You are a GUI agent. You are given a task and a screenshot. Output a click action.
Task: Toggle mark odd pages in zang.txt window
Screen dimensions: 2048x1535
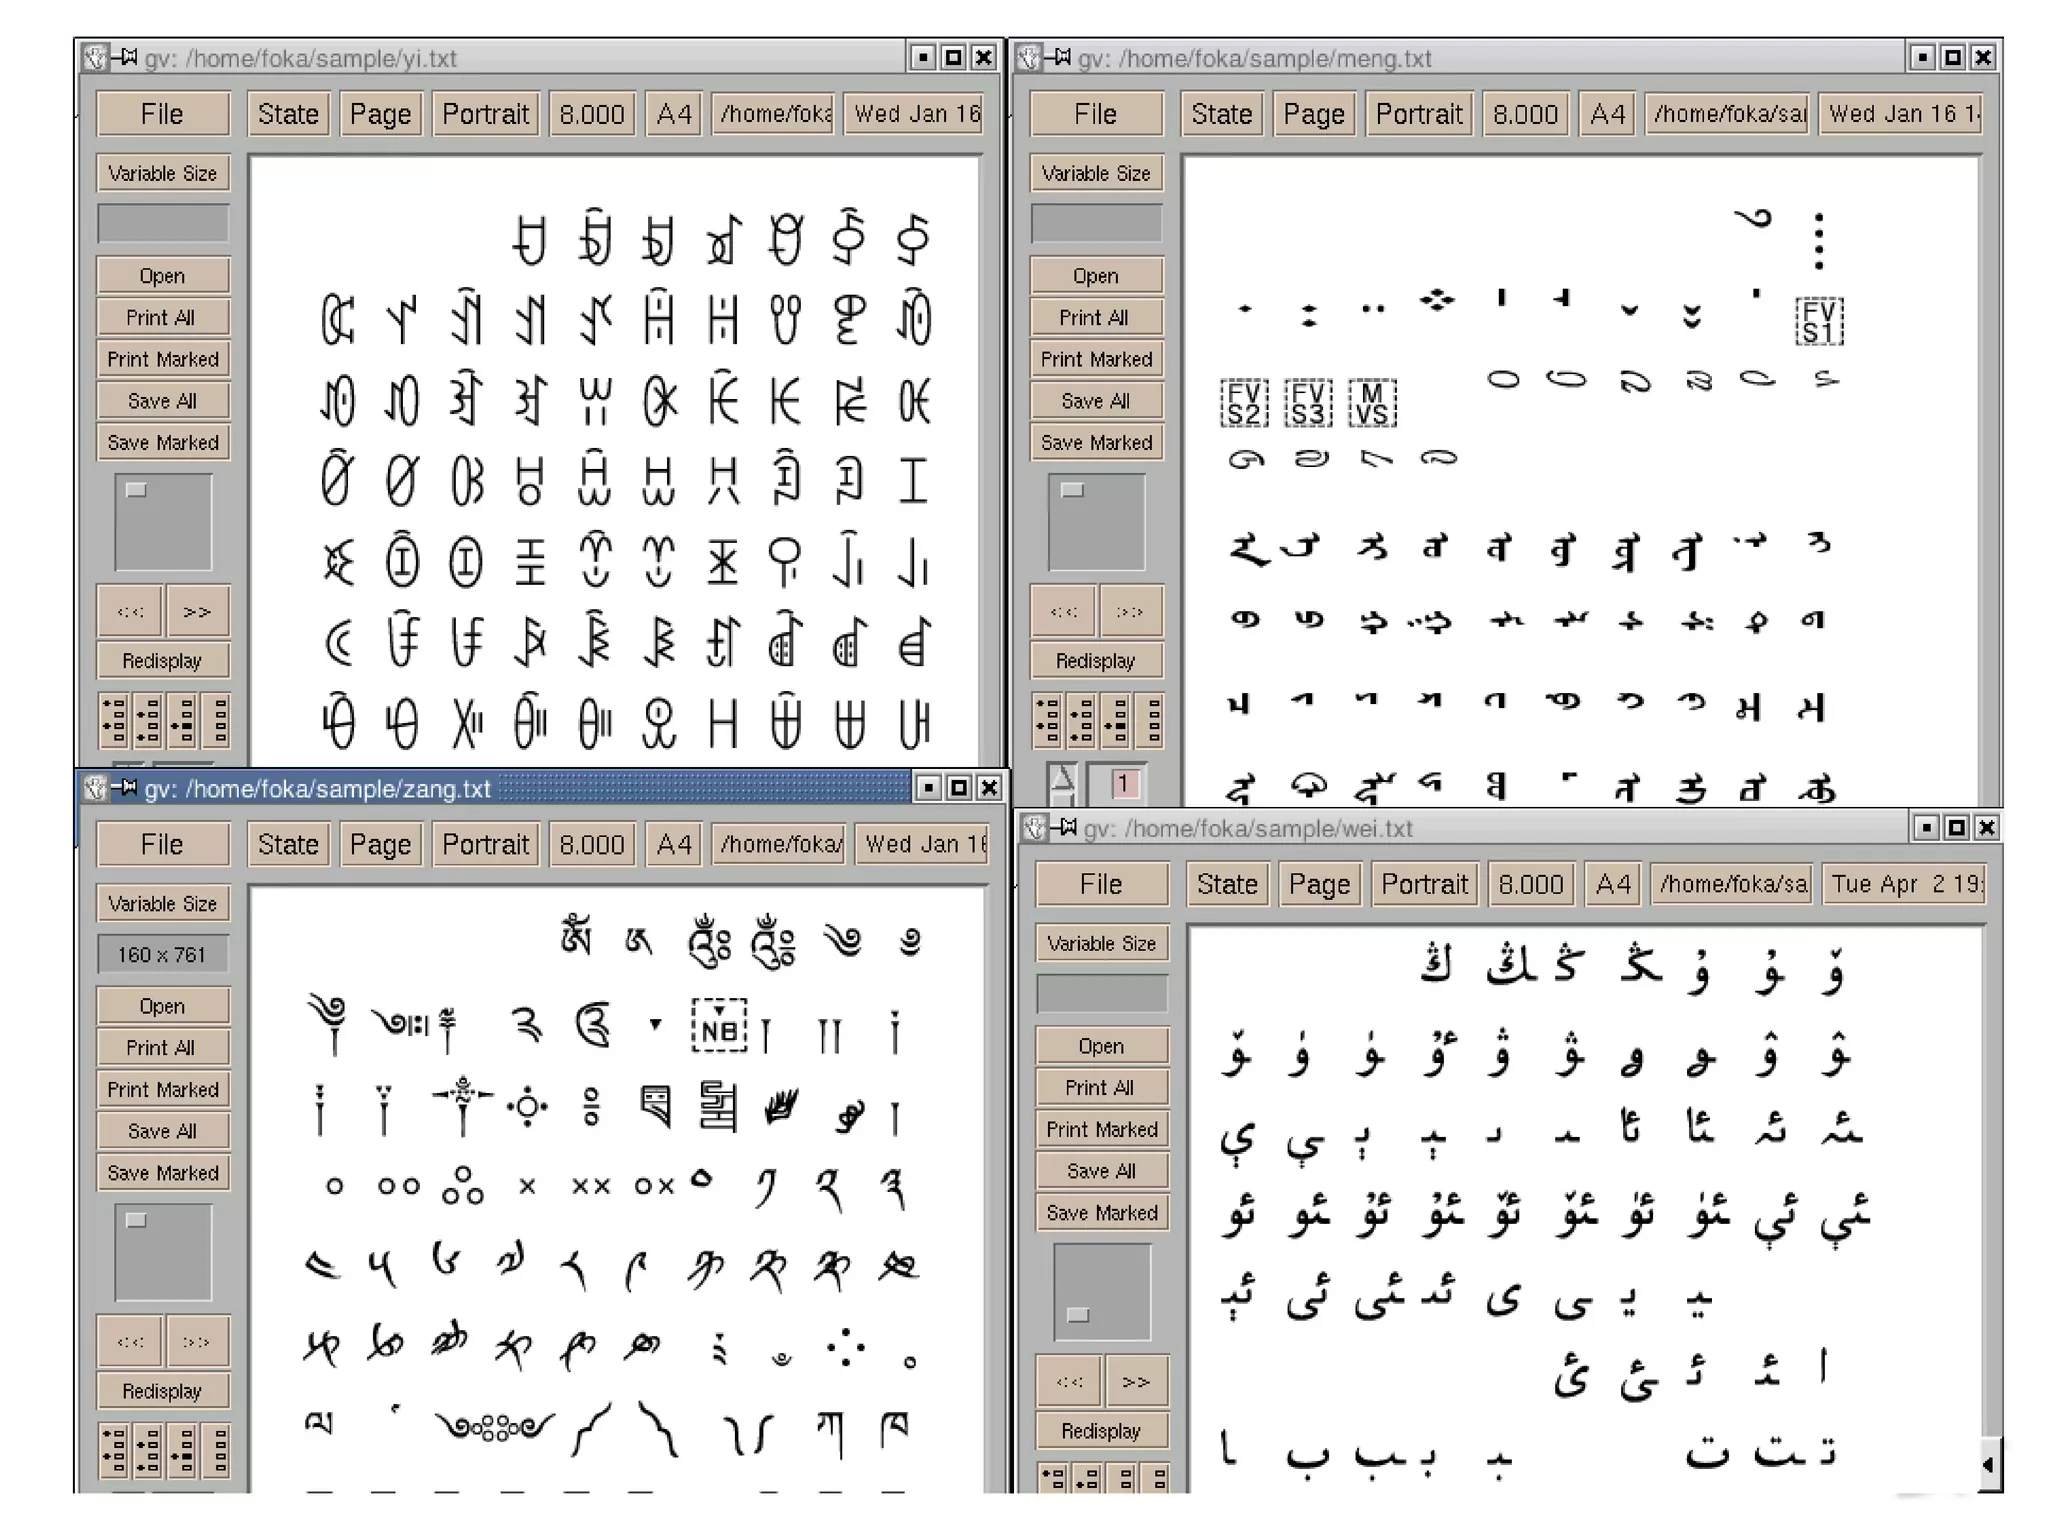[x=114, y=1450]
